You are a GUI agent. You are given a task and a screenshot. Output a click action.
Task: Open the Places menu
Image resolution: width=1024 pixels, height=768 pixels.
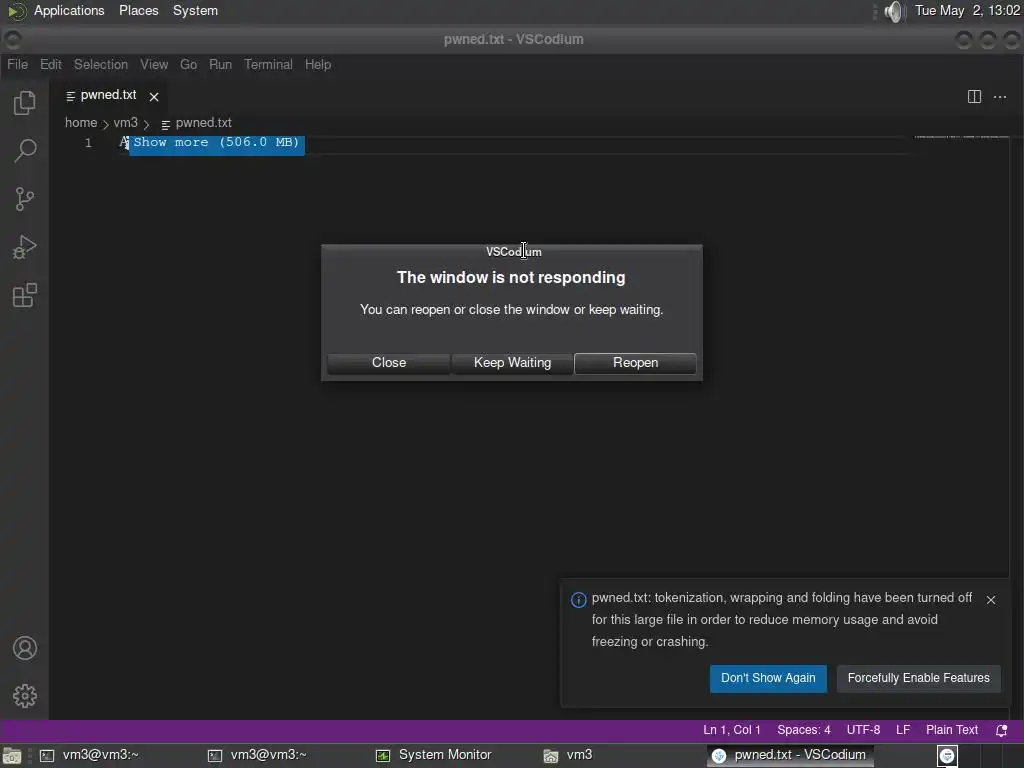[138, 11]
